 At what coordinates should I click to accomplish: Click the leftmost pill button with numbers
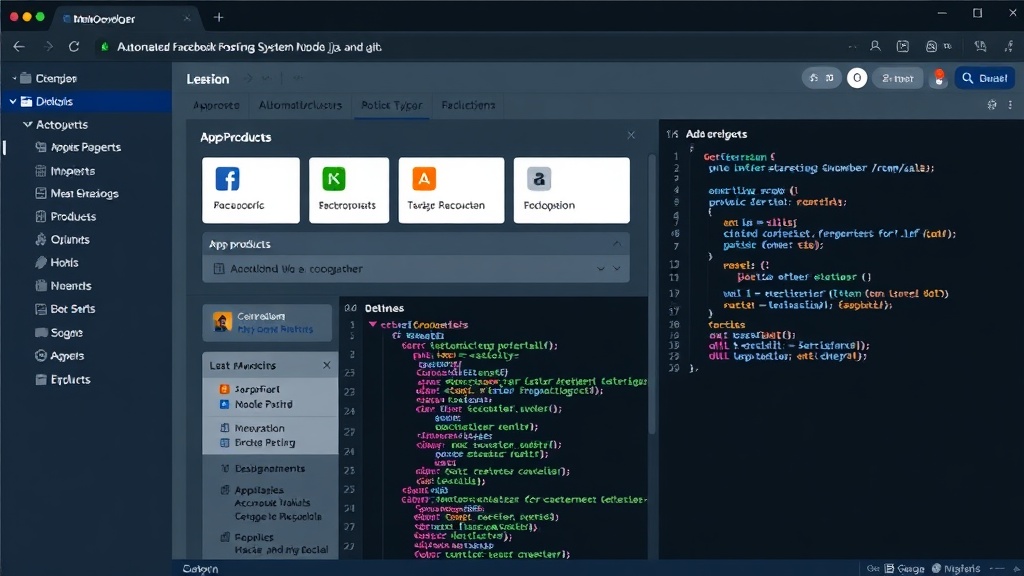pyautogui.click(x=822, y=78)
